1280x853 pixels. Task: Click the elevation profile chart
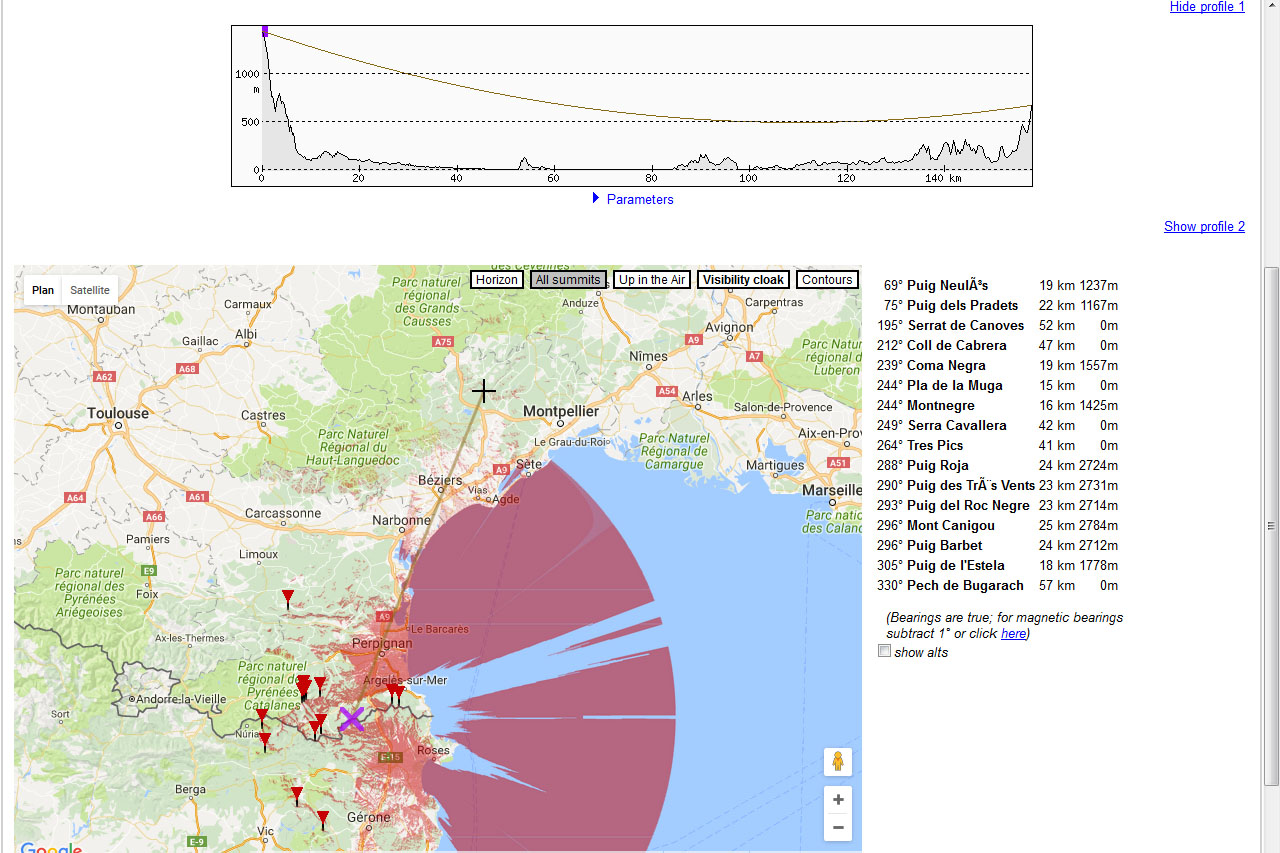(x=632, y=106)
